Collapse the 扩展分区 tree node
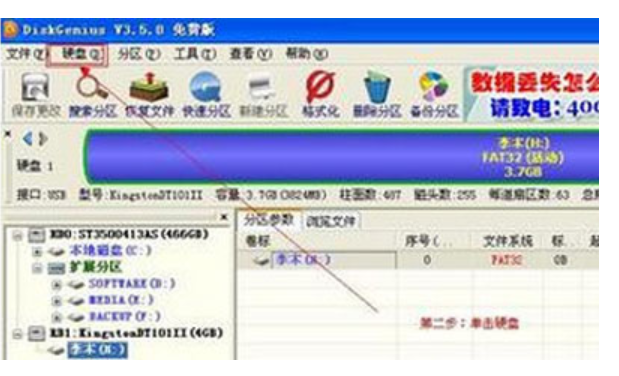 [x=37, y=269]
